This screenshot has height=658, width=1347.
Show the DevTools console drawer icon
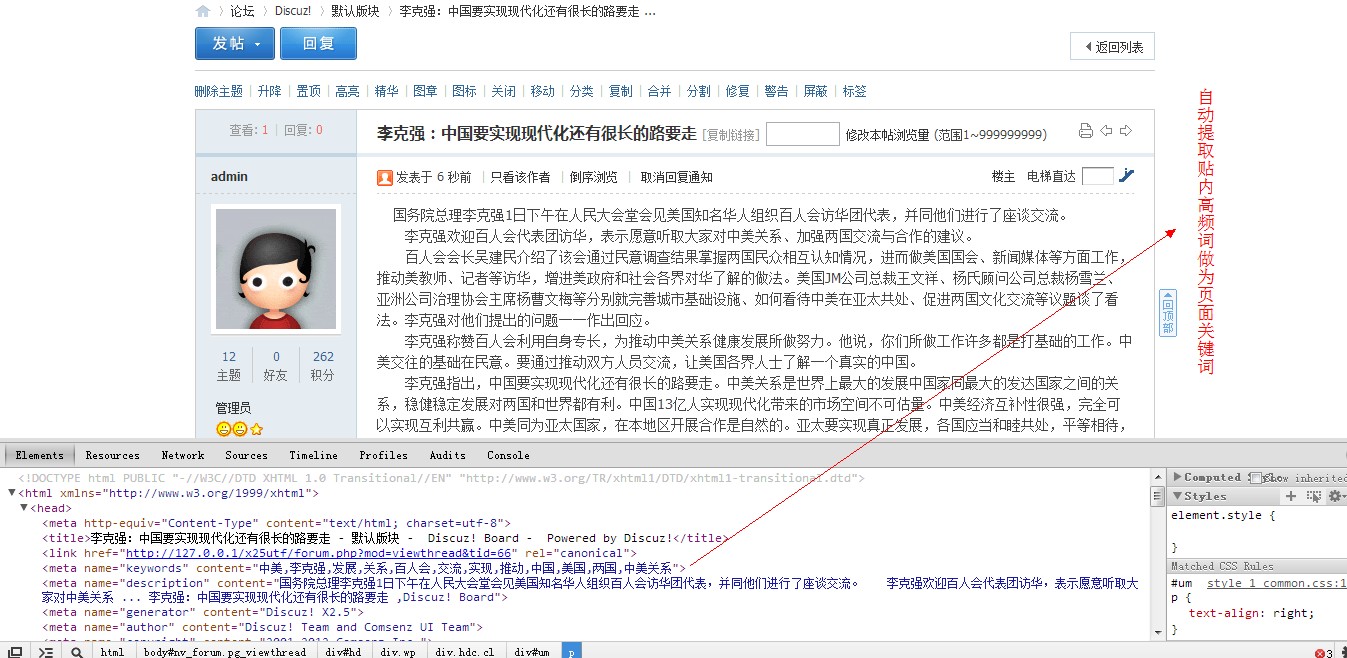pos(45,652)
